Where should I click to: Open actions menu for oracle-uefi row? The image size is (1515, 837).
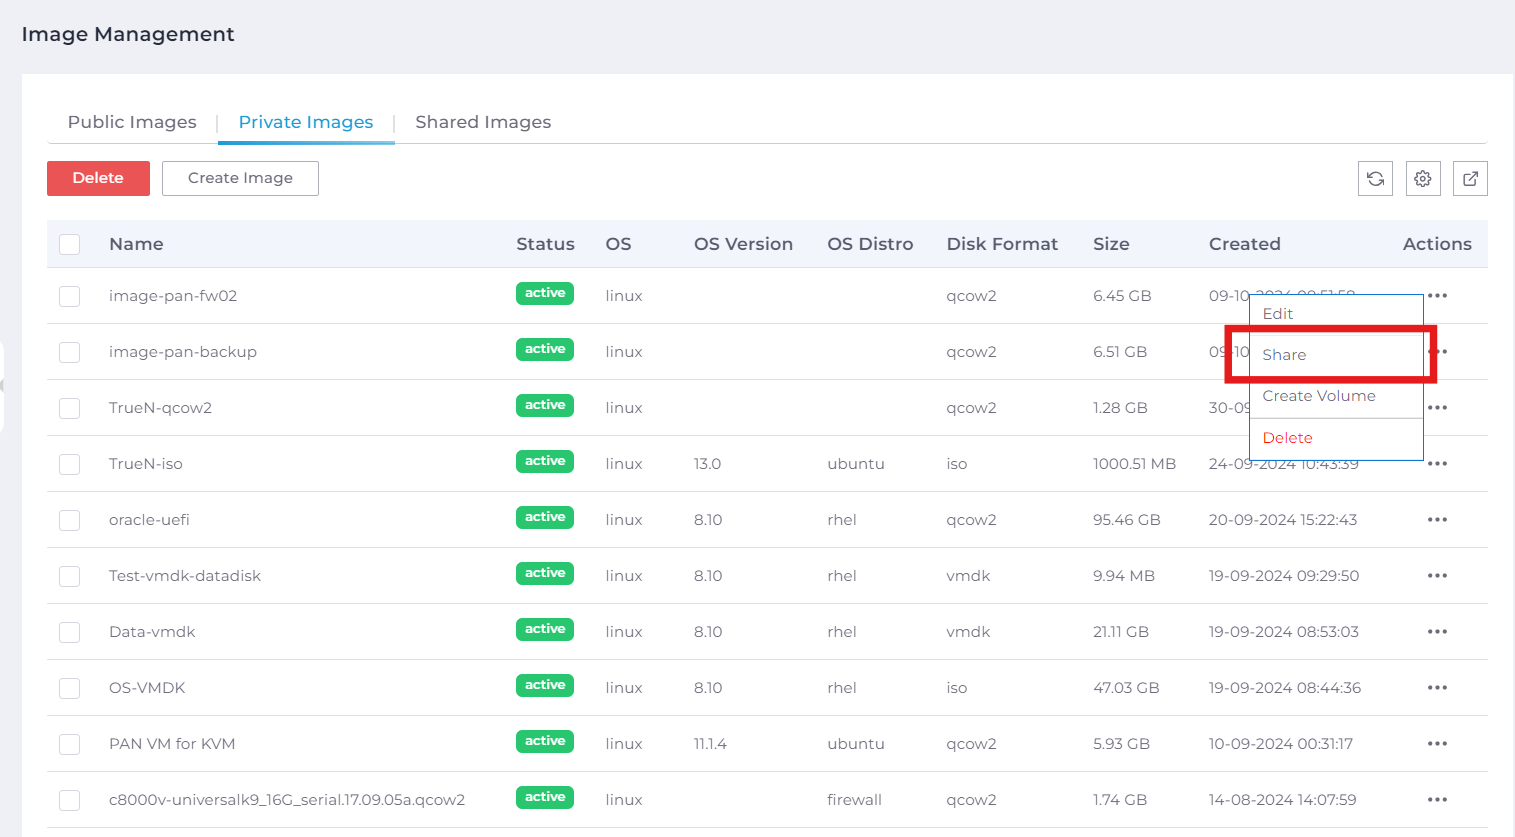click(1437, 520)
